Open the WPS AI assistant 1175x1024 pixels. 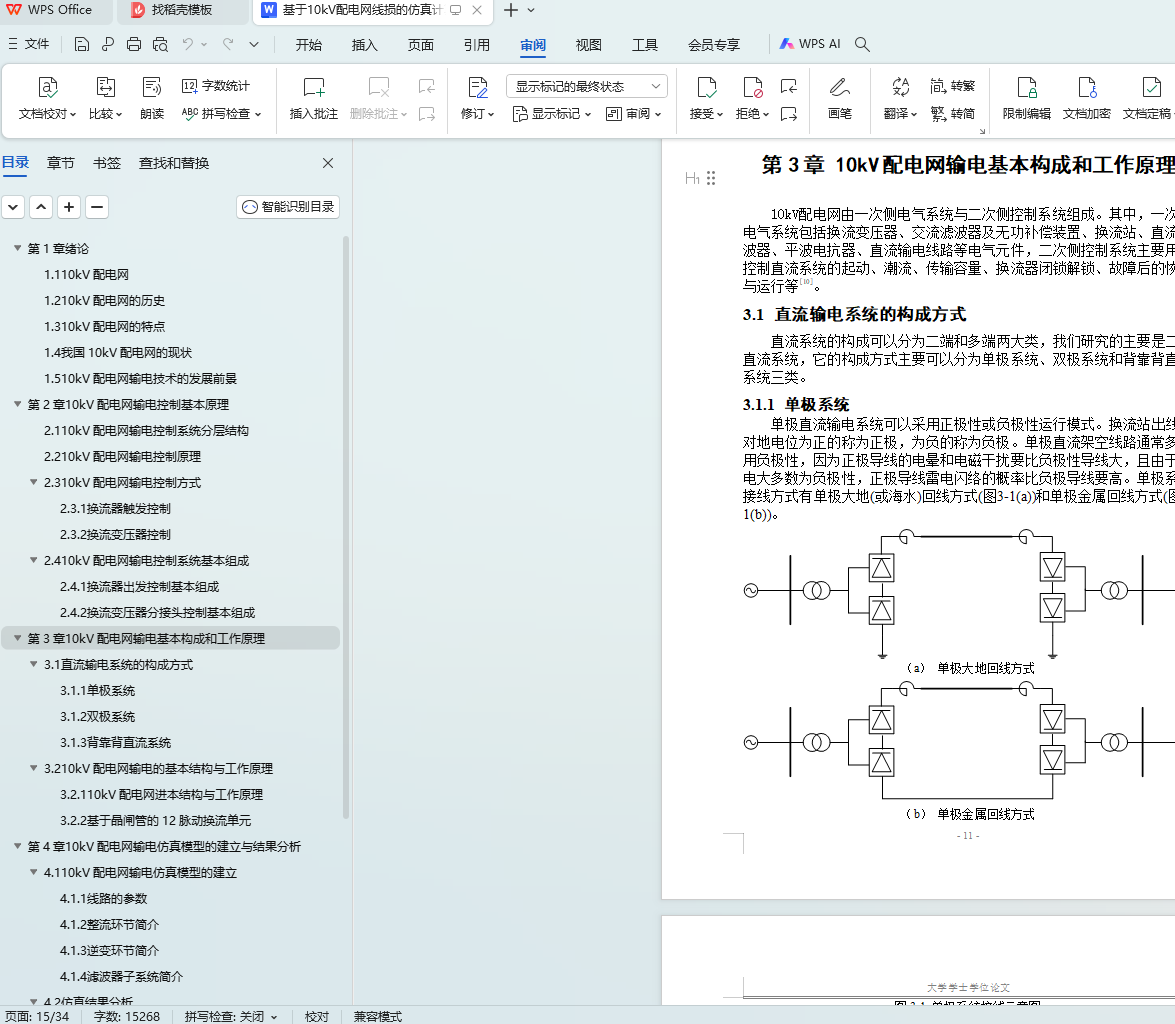(x=810, y=44)
